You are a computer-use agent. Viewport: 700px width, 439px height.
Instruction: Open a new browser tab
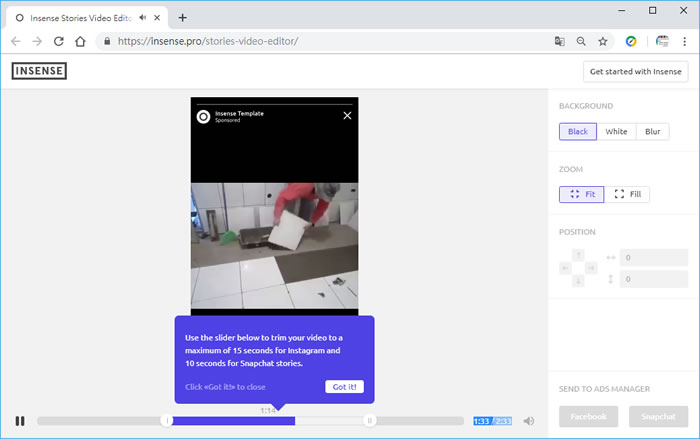tap(182, 18)
